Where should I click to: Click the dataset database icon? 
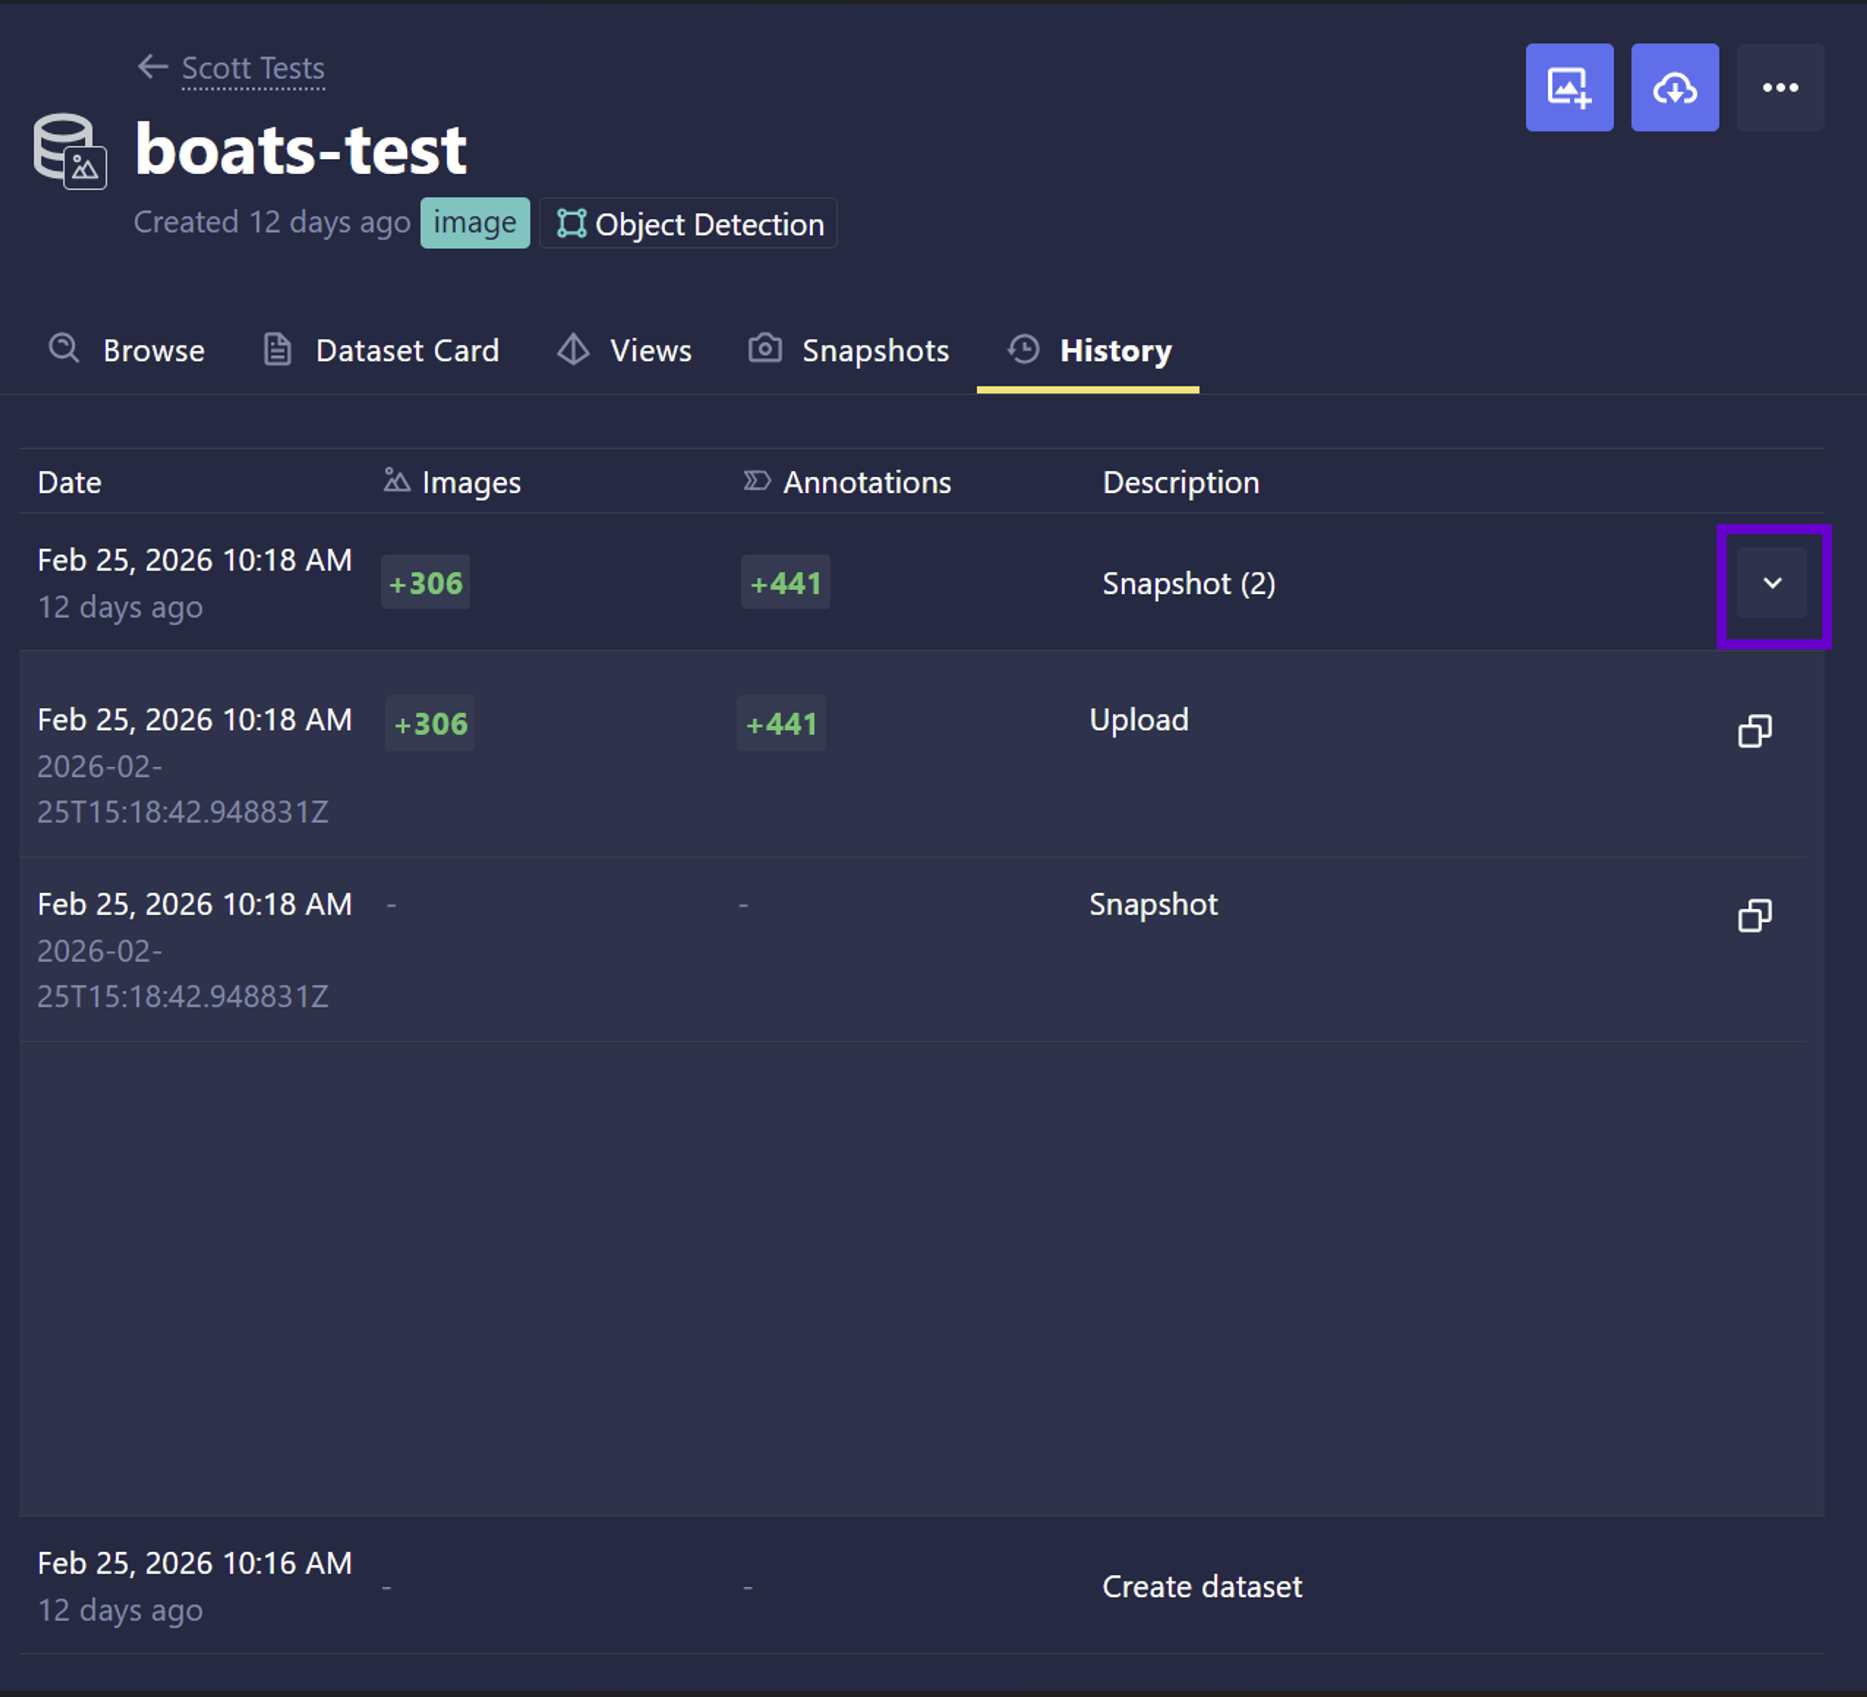69,151
